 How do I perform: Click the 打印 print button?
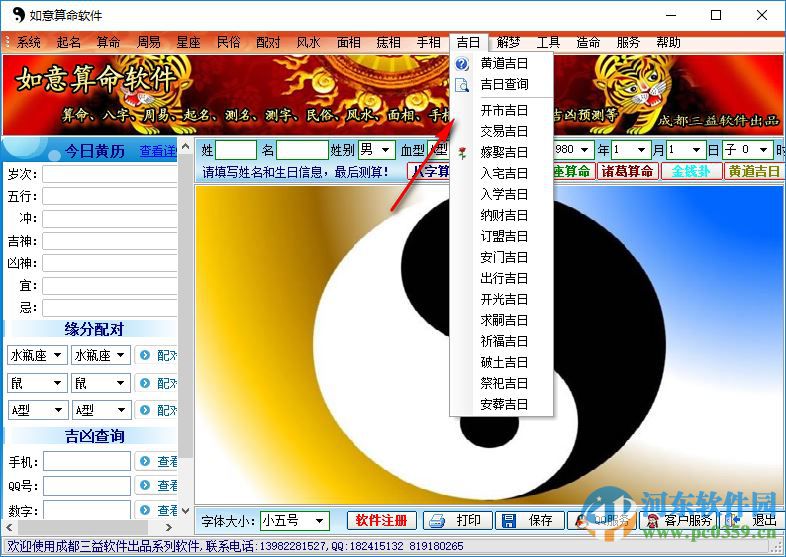pyautogui.click(x=458, y=521)
